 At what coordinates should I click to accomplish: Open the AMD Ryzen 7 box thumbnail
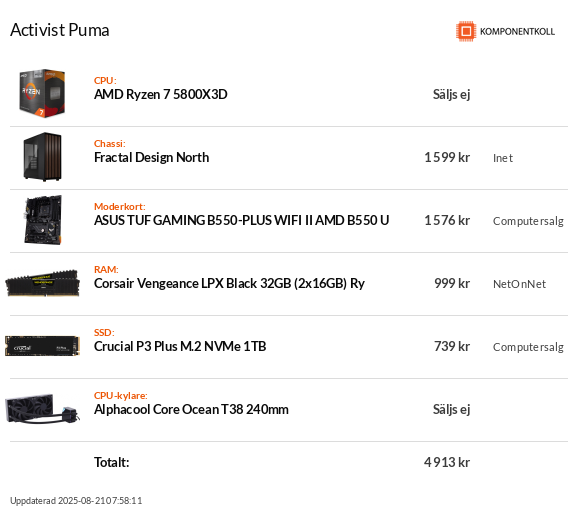(42, 93)
